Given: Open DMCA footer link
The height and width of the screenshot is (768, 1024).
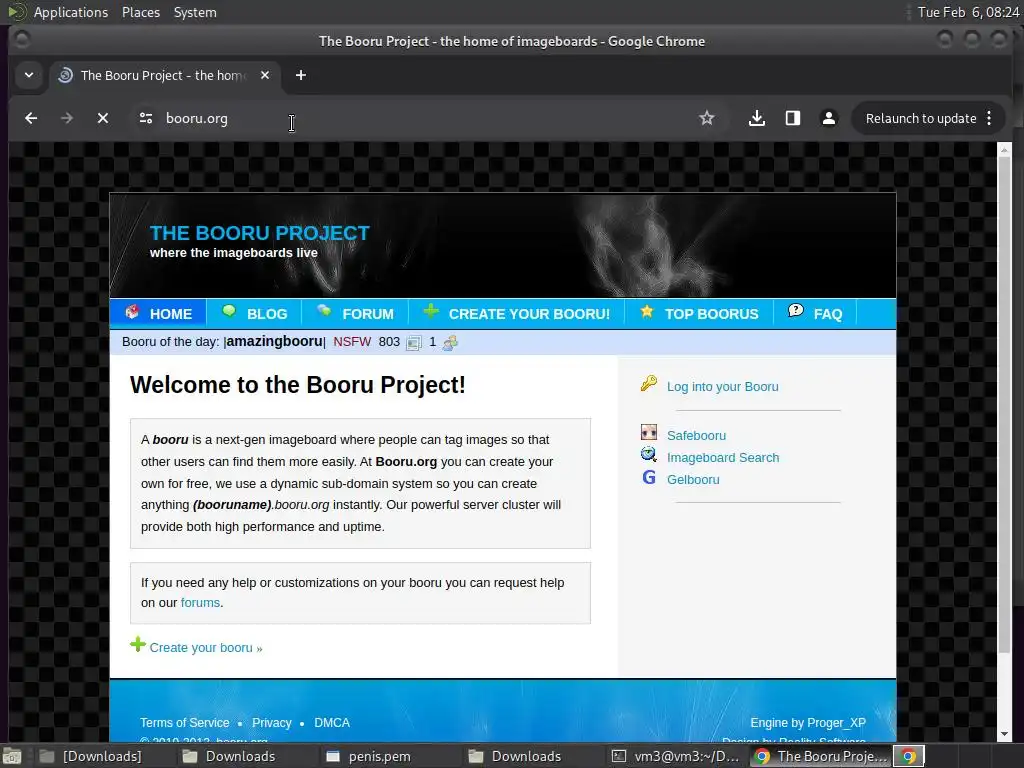Looking at the screenshot, I should [x=332, y=723].
